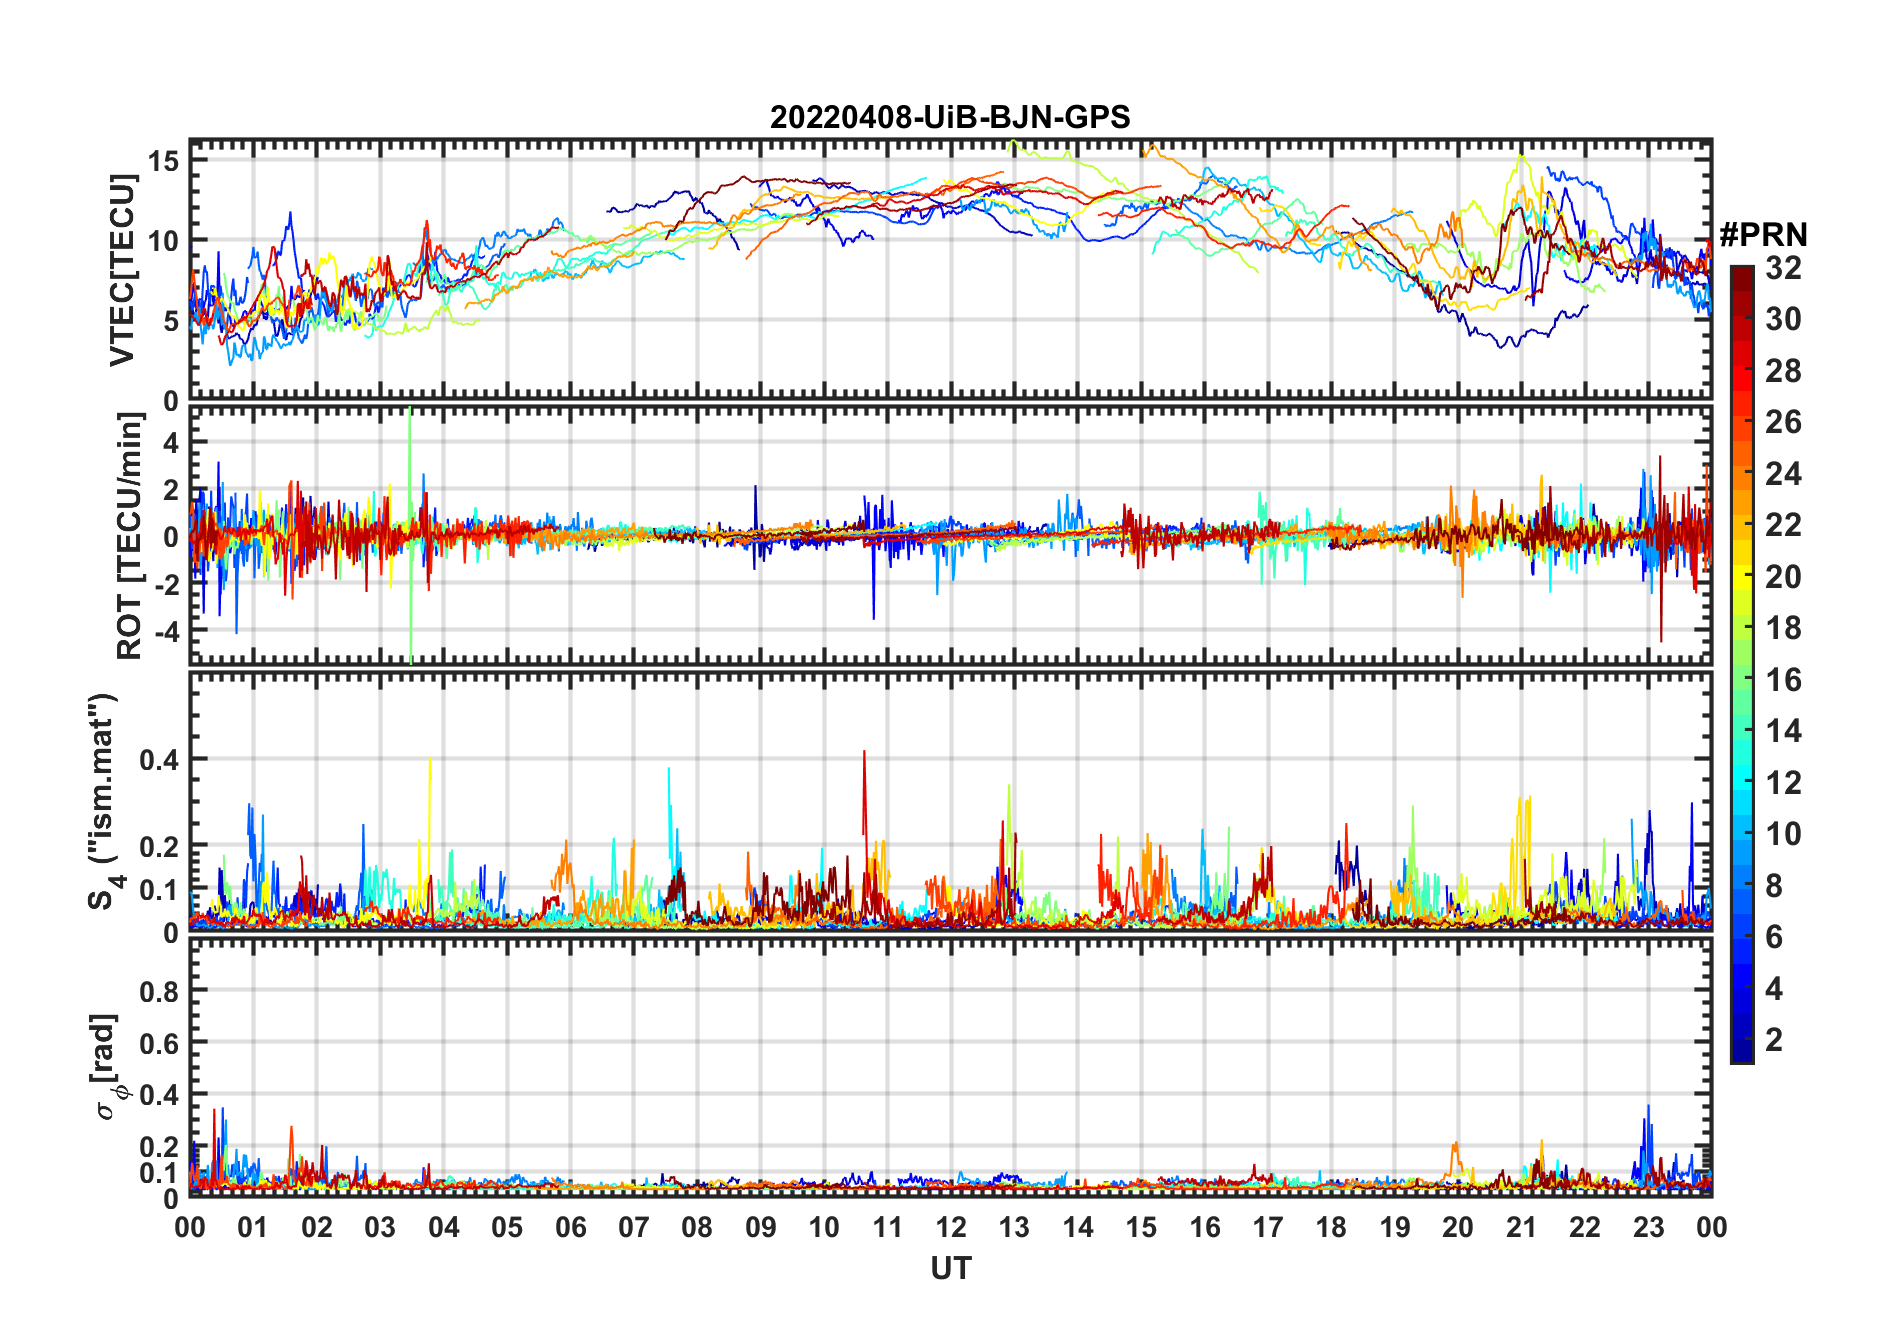Click the 0.6 tick on sigma phi axis
1902x1330 pixels.
(x=160, y=1043)
